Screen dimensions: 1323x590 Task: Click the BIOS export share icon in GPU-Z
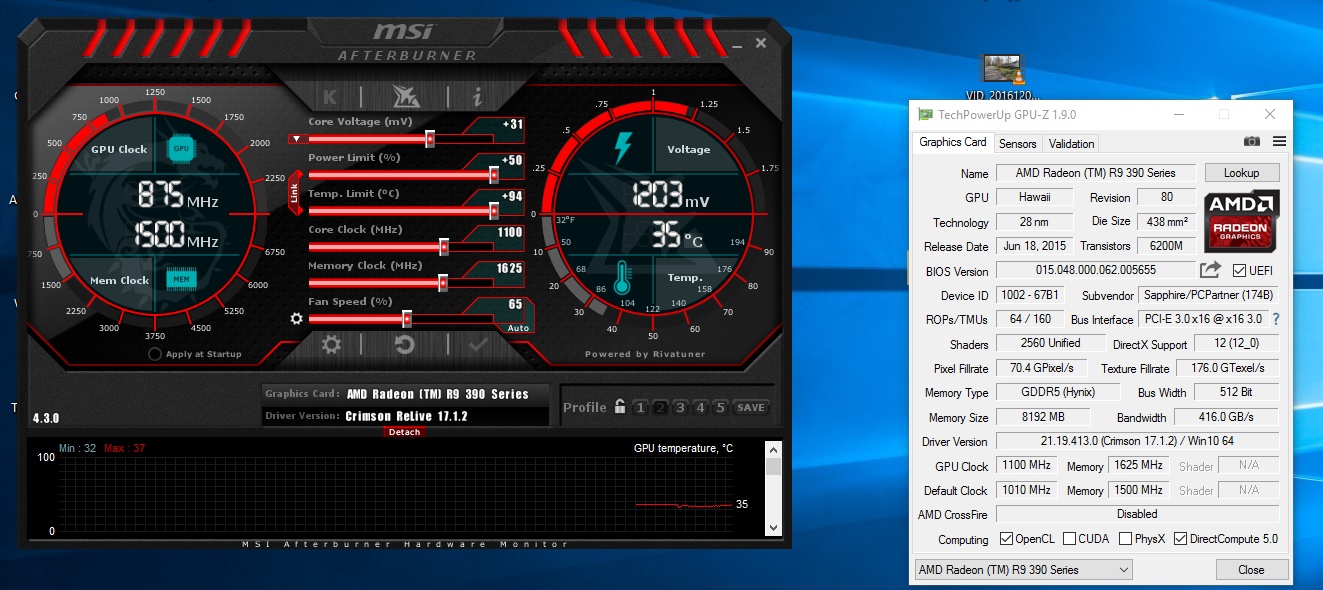1210,270
